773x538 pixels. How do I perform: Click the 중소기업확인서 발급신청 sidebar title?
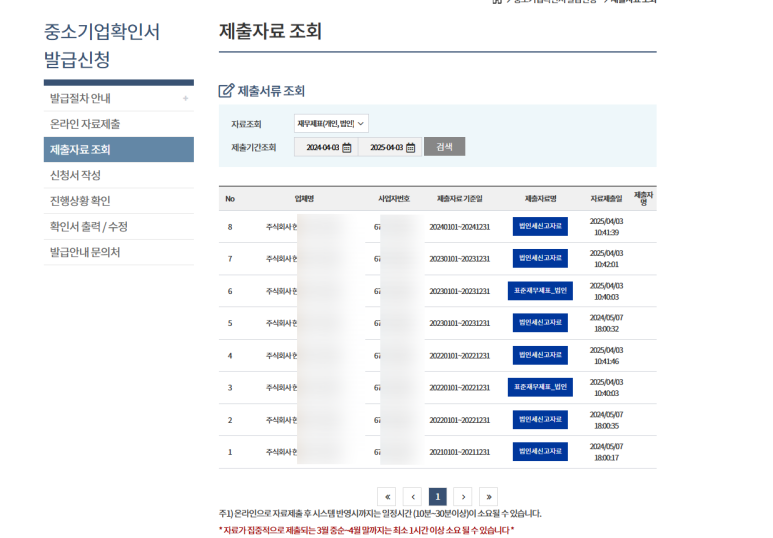point(102,45)
